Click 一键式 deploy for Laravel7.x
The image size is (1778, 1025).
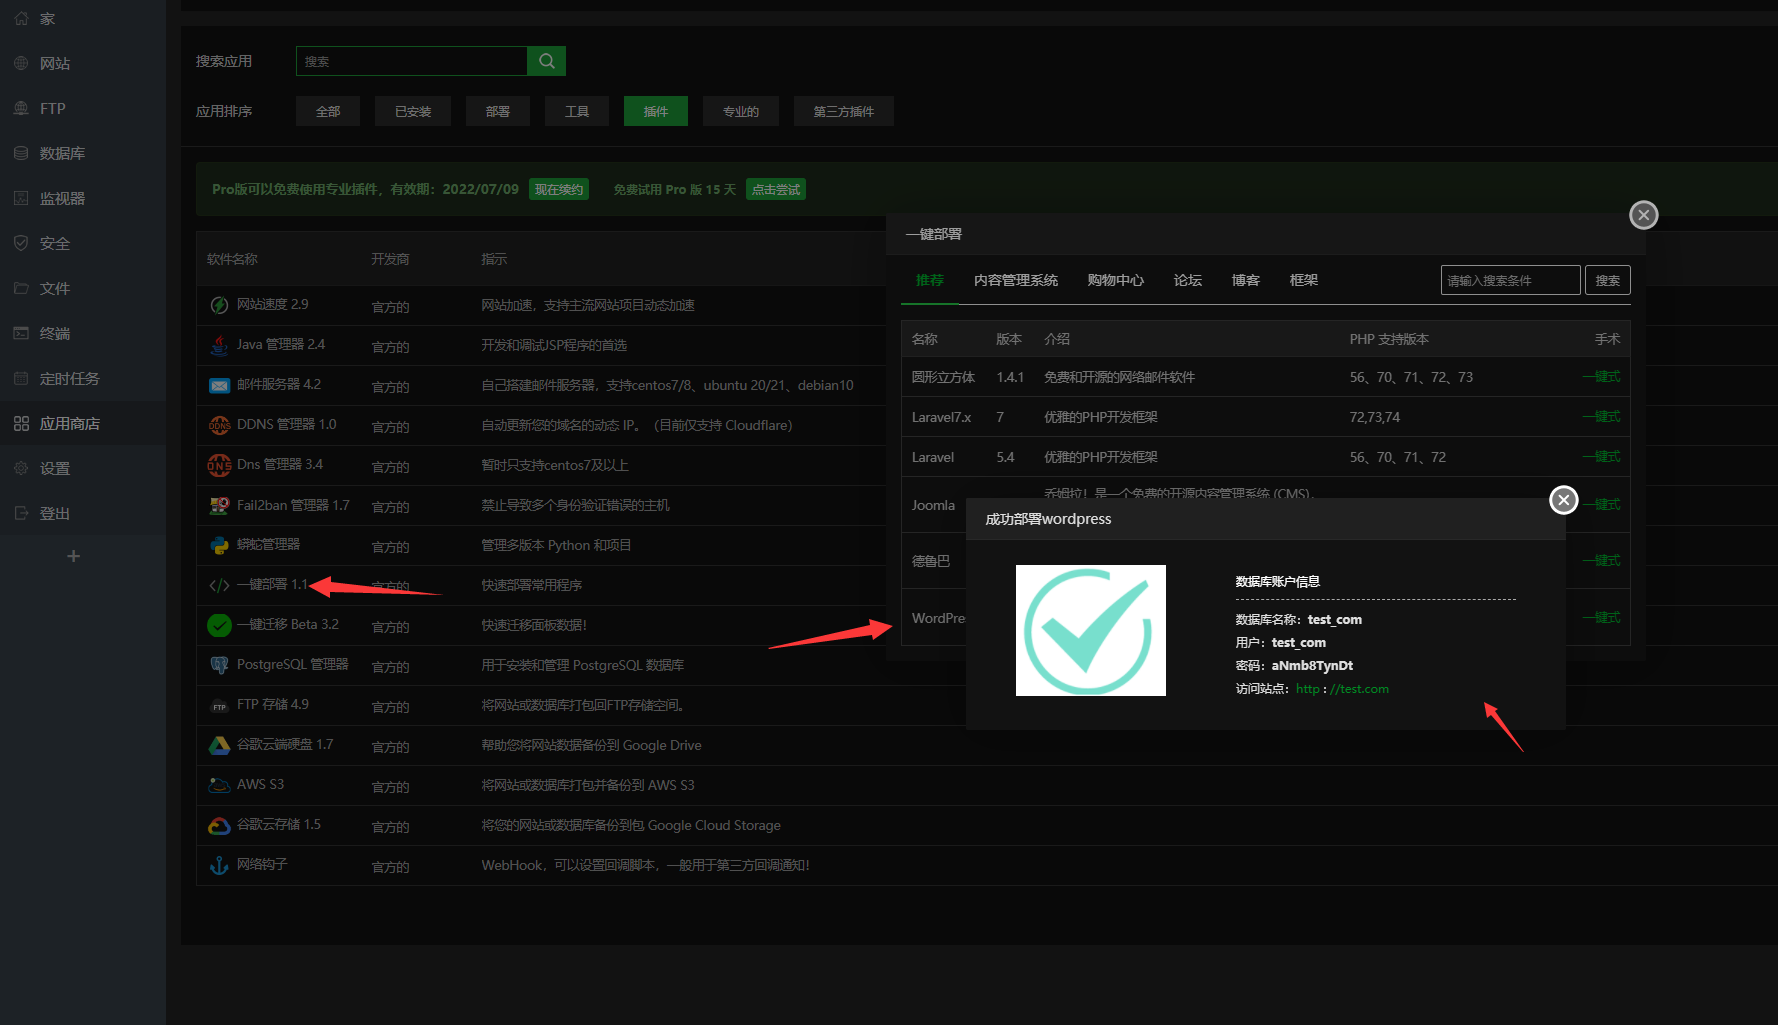coord(1601,417)
